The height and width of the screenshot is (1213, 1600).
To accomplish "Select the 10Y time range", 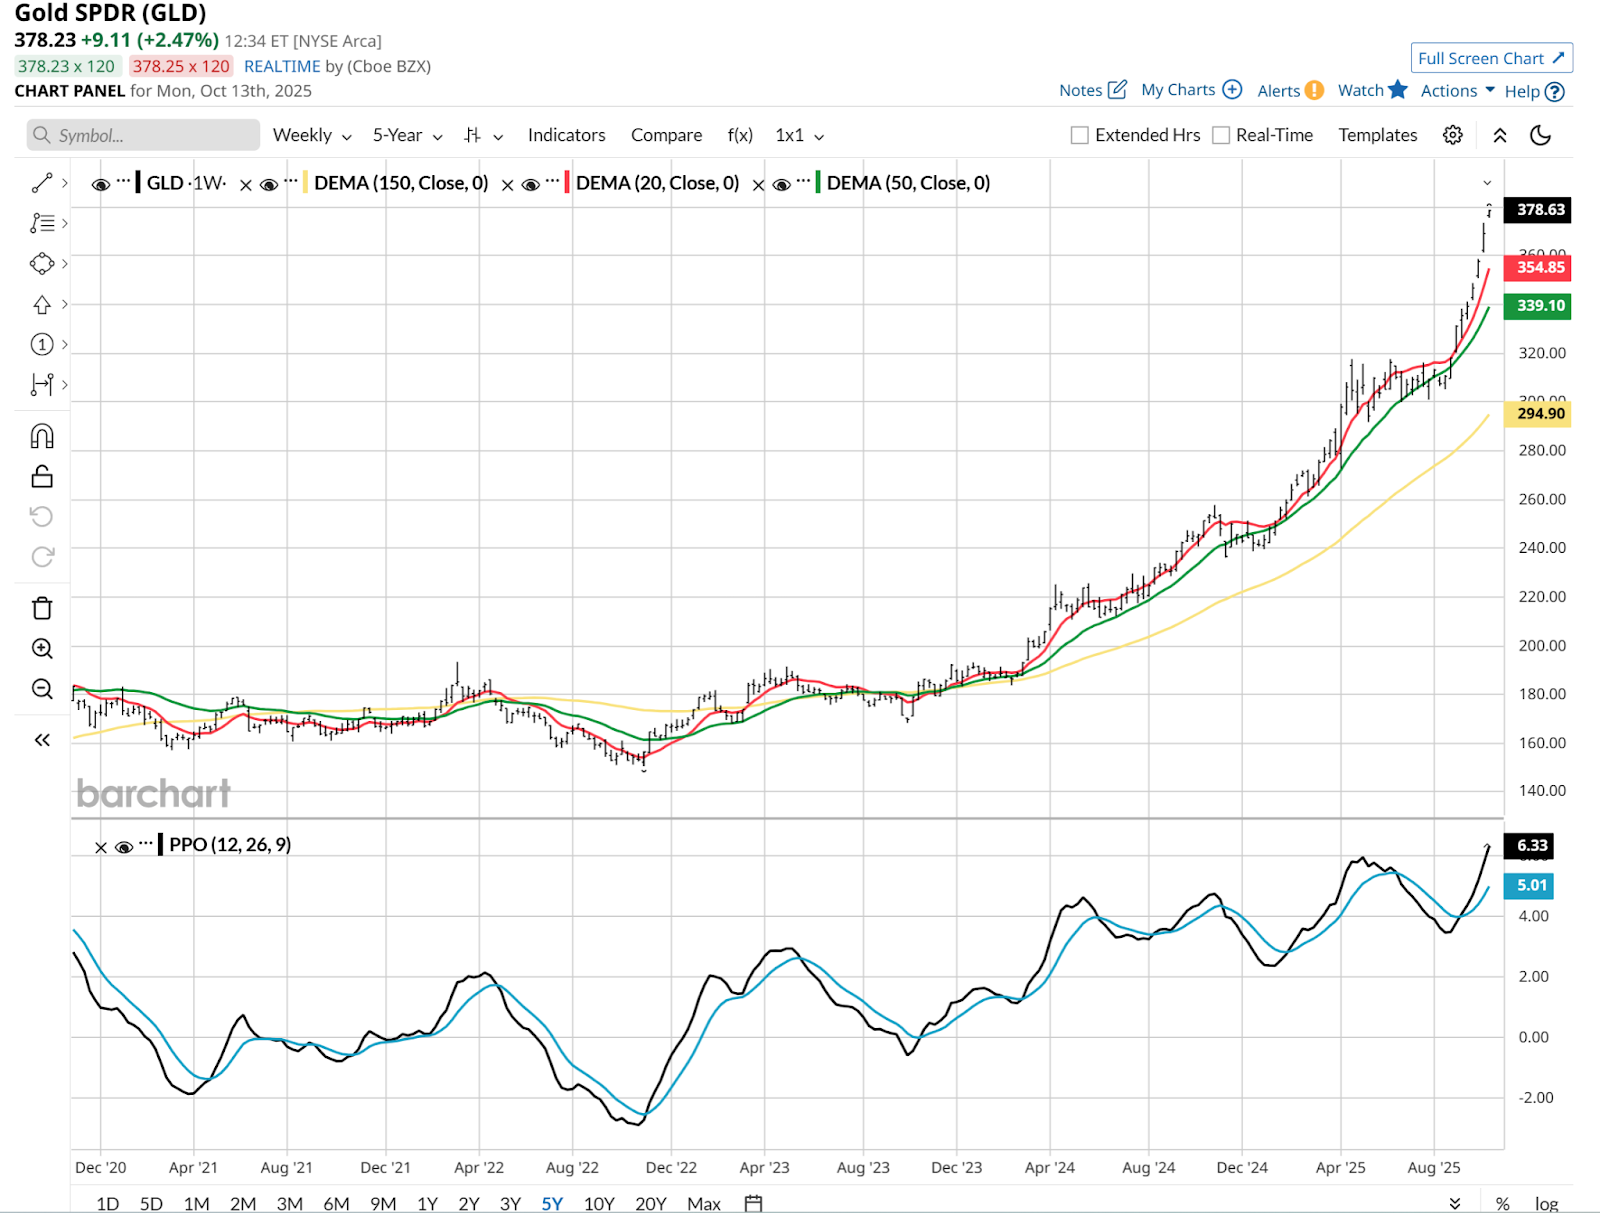I will point(598,1203).
